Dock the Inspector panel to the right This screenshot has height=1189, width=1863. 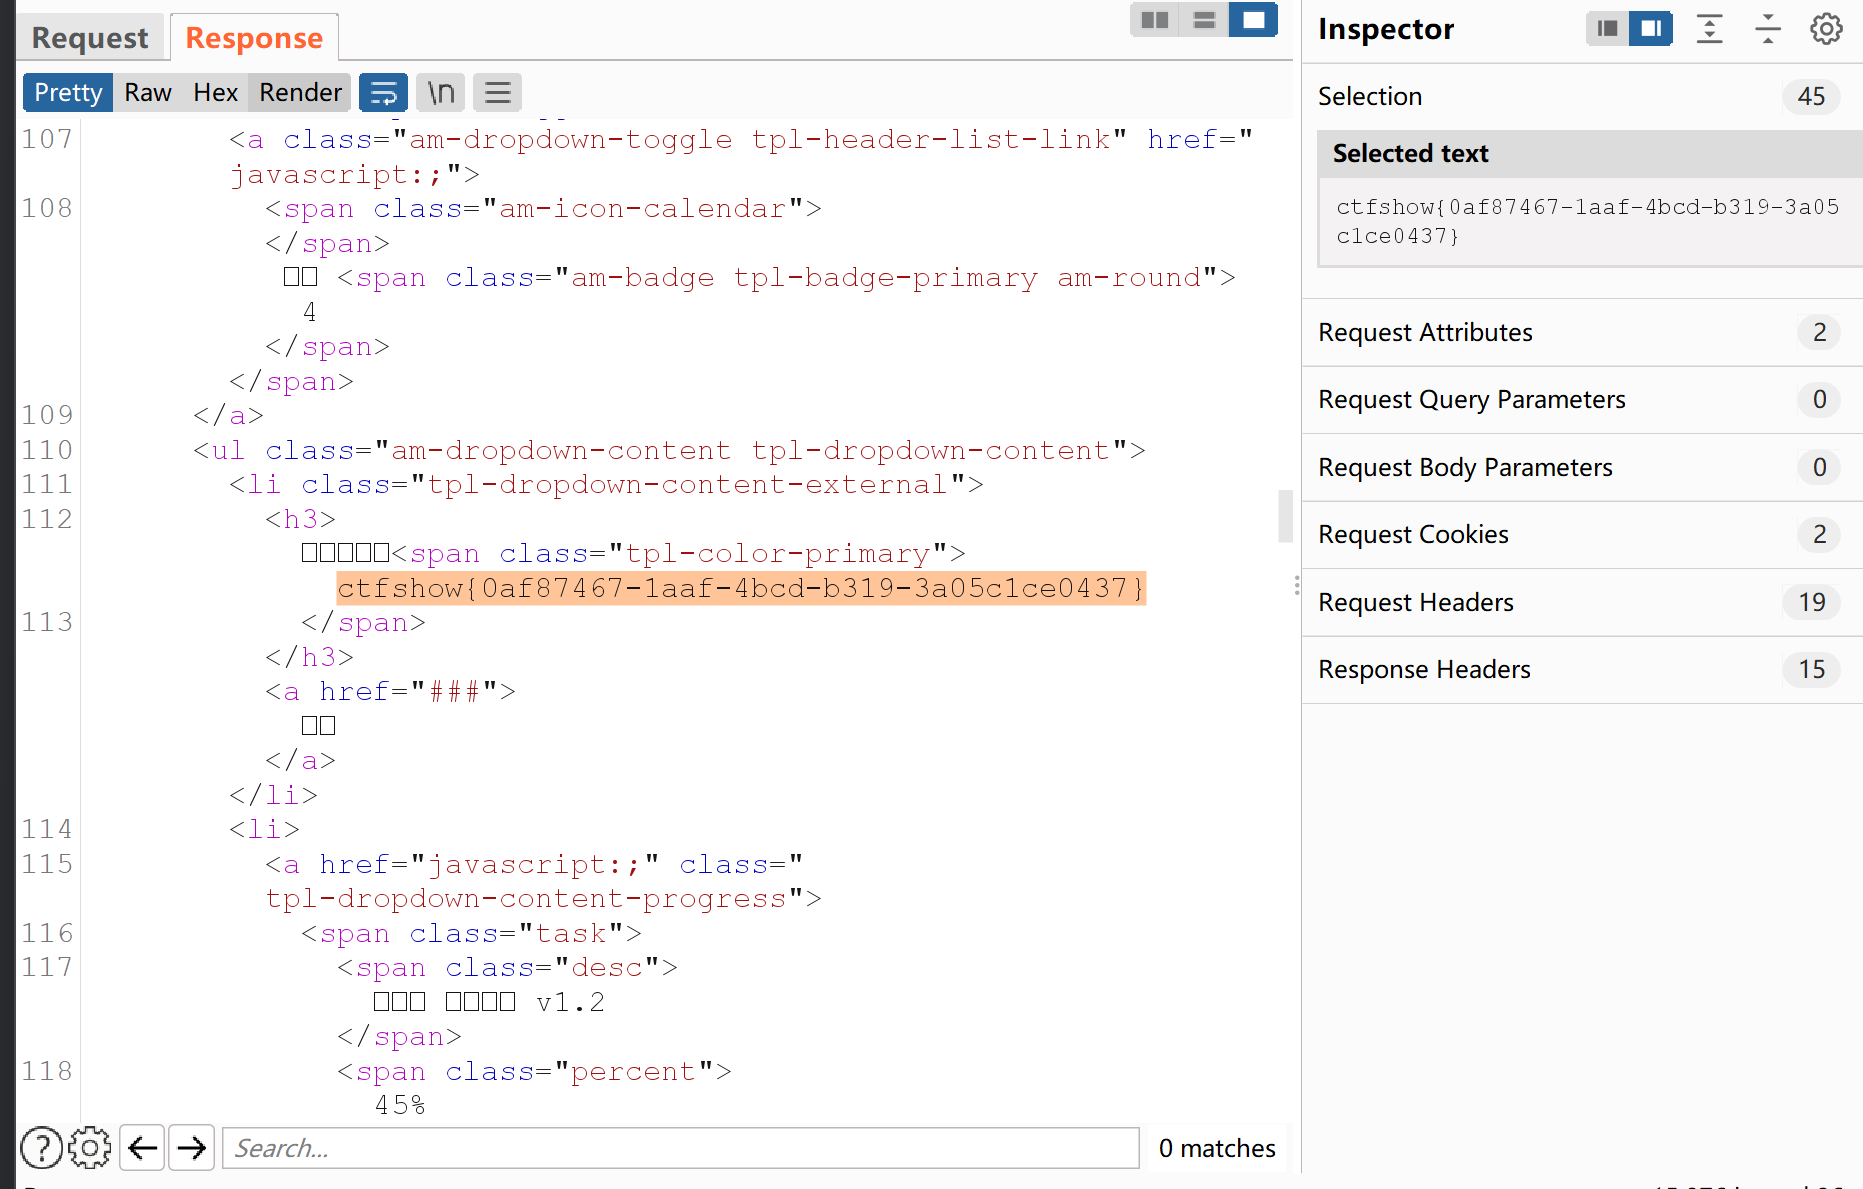[x=1651, y=29]
